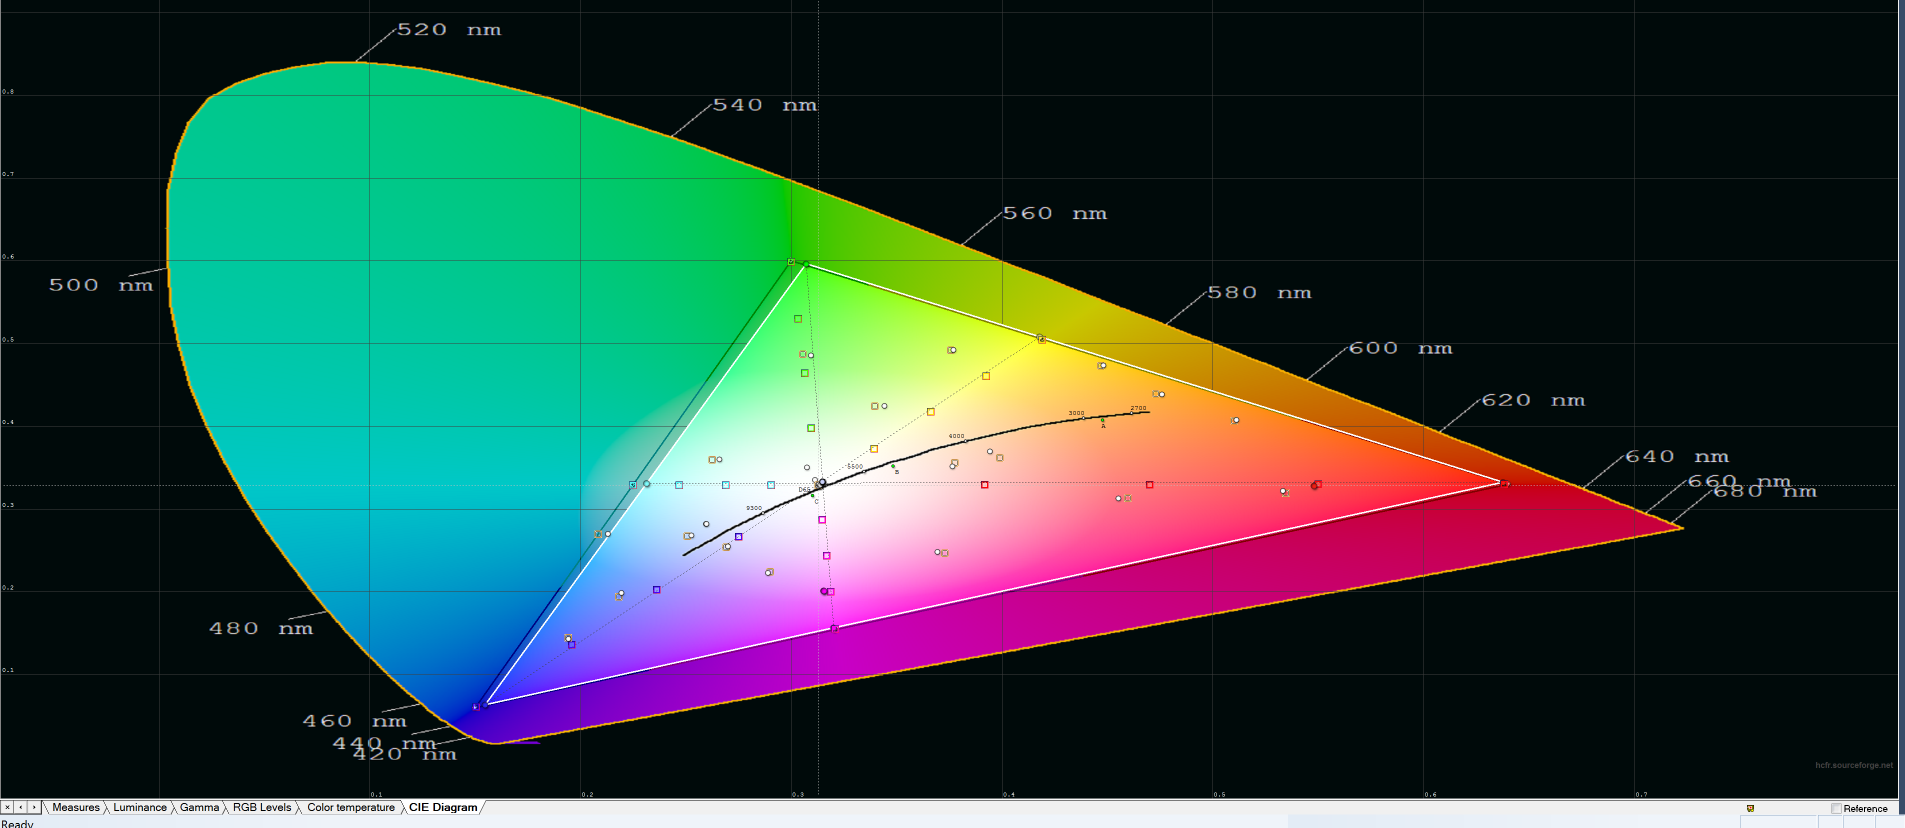1905x828 pixels.
Task: Click the "640 nm" wavelength label
Action: (x=1677, y=456)
